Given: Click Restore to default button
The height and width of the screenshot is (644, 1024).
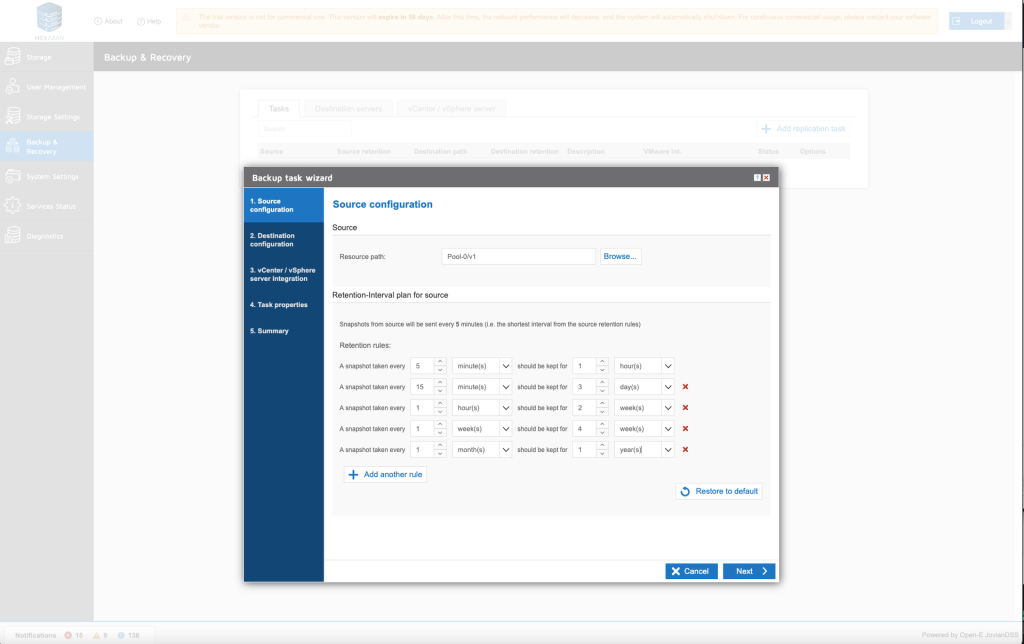Looking at the screenshot, I should click(x=719, y=492).
